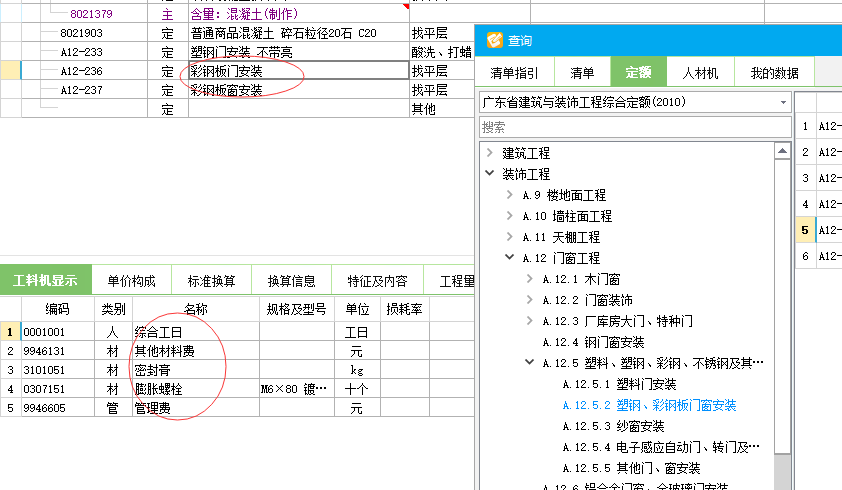
Task: Select row code A12-237
Action: click(82, 90)
